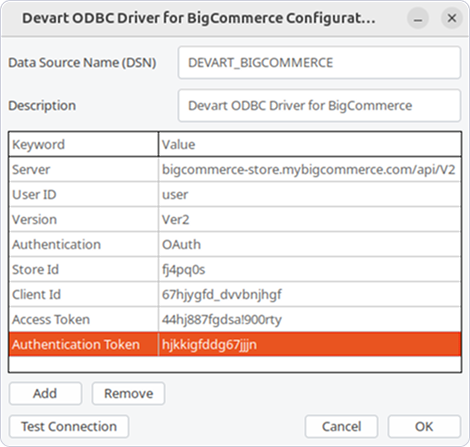This screenshot has width=470, height=447.
Task: Close the configuration window
Action: pyautogui.click(x=452, y=18)
